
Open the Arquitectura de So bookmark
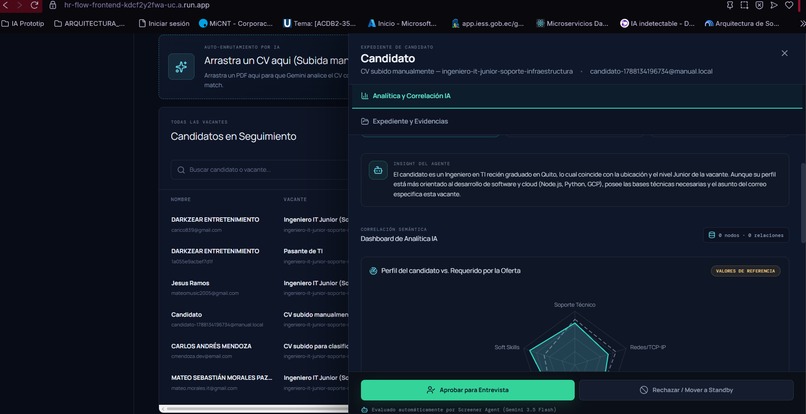pyautogui.click(x=742, y=24)
